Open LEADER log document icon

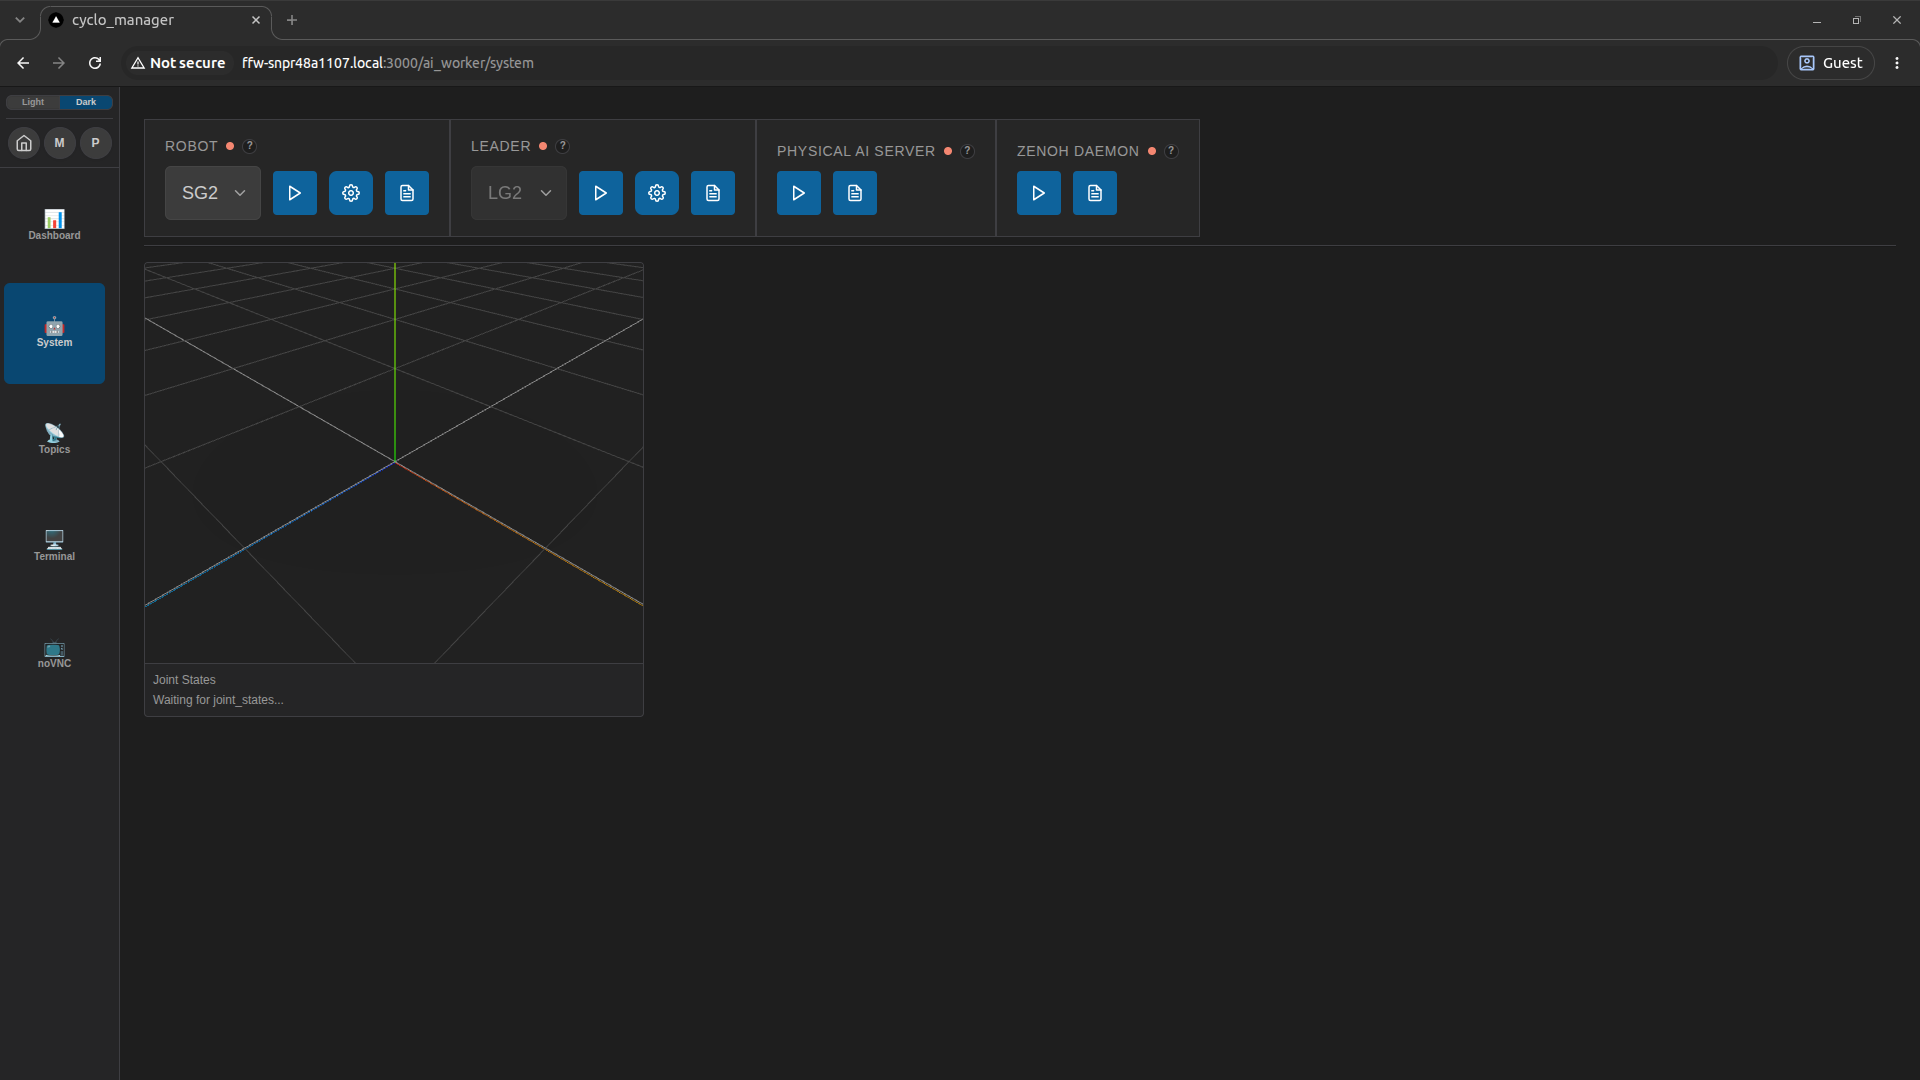click(713, 193)
